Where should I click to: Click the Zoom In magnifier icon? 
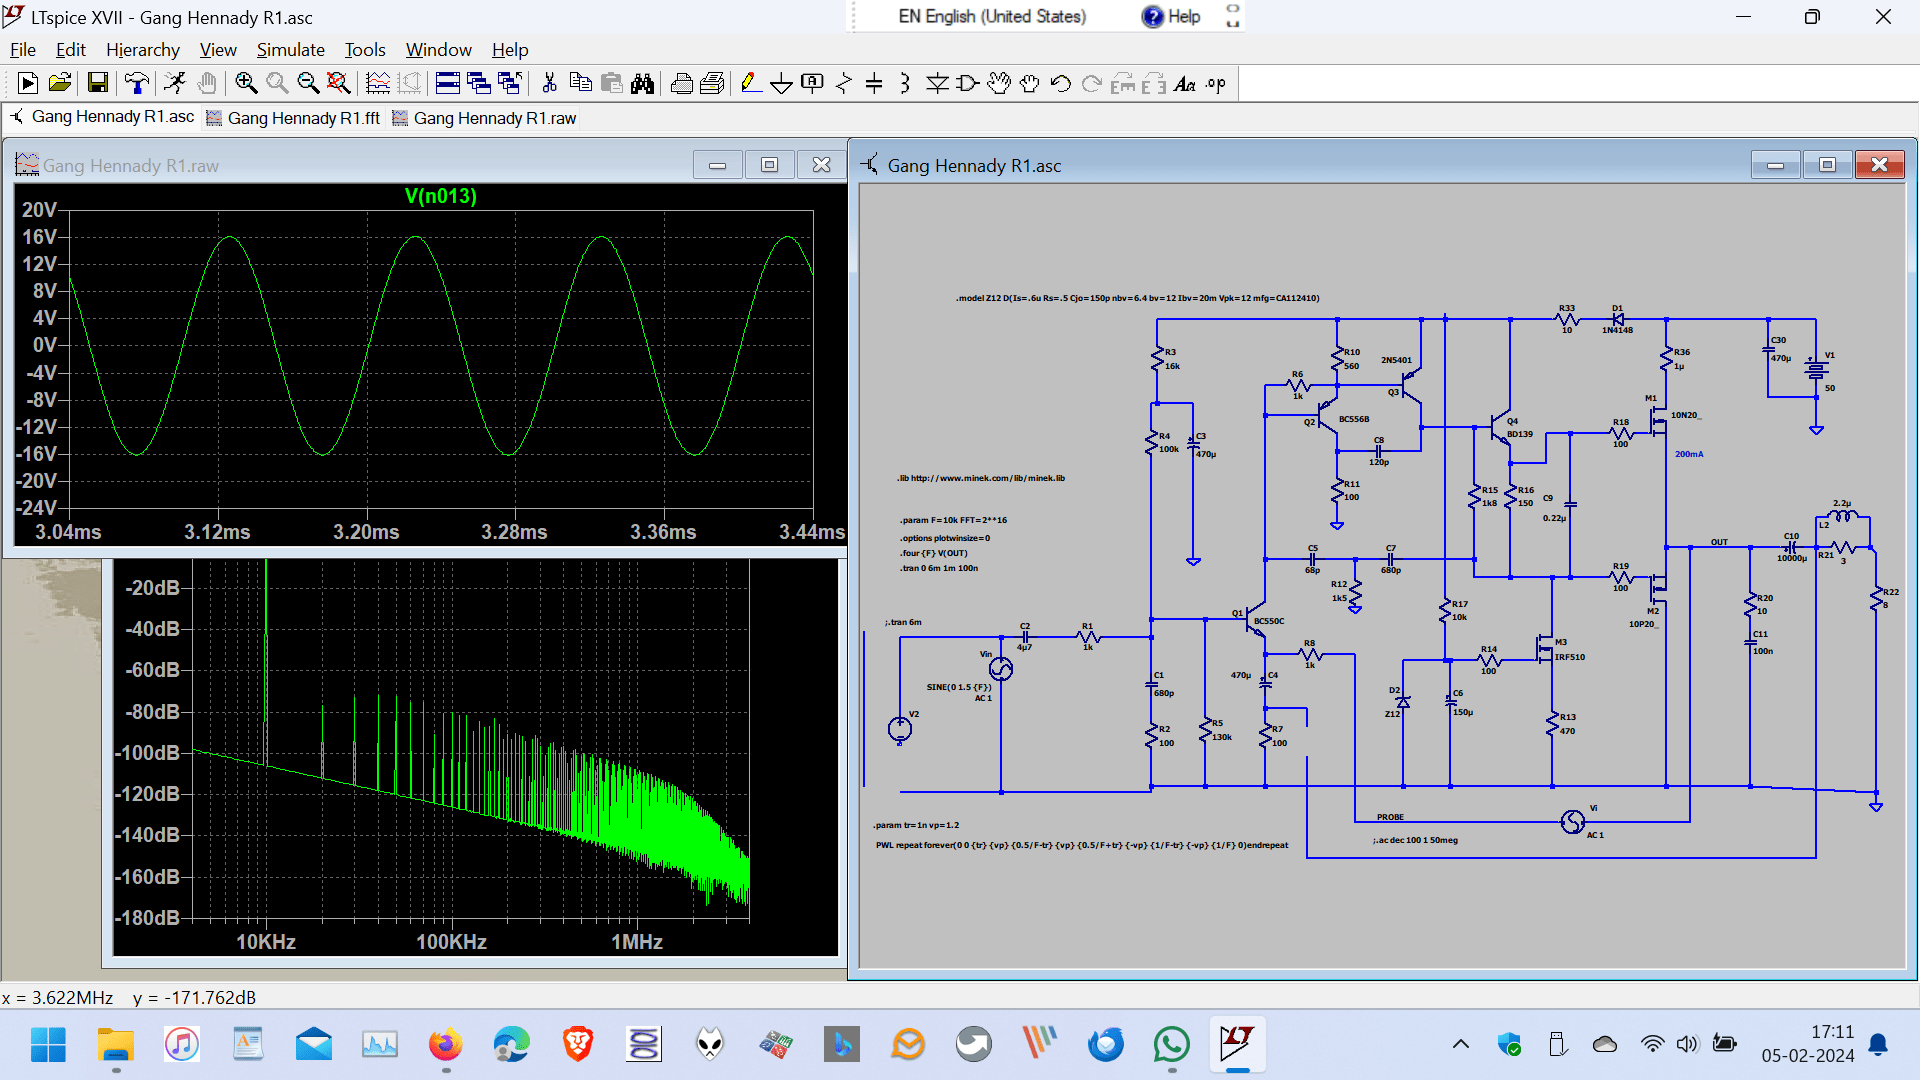tap(246, 84)
